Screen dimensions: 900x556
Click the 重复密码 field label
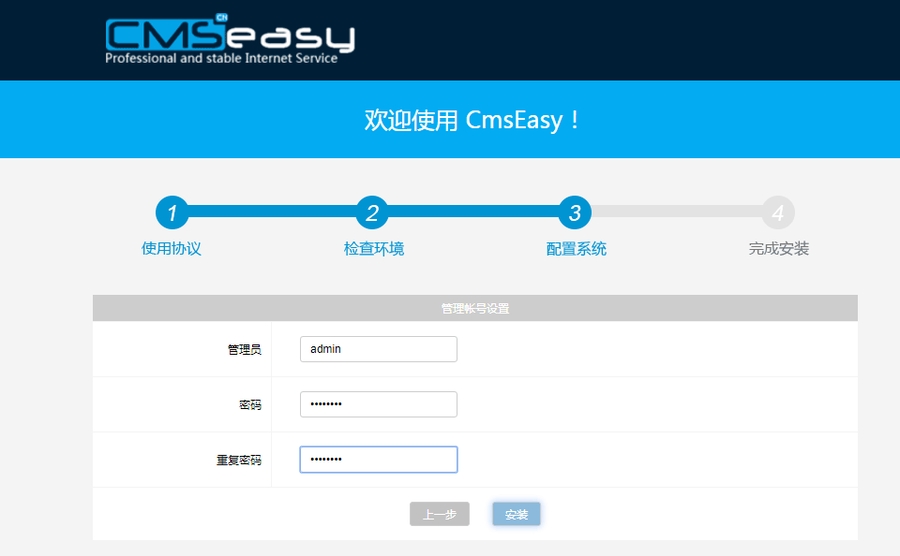tap(238, 460)
